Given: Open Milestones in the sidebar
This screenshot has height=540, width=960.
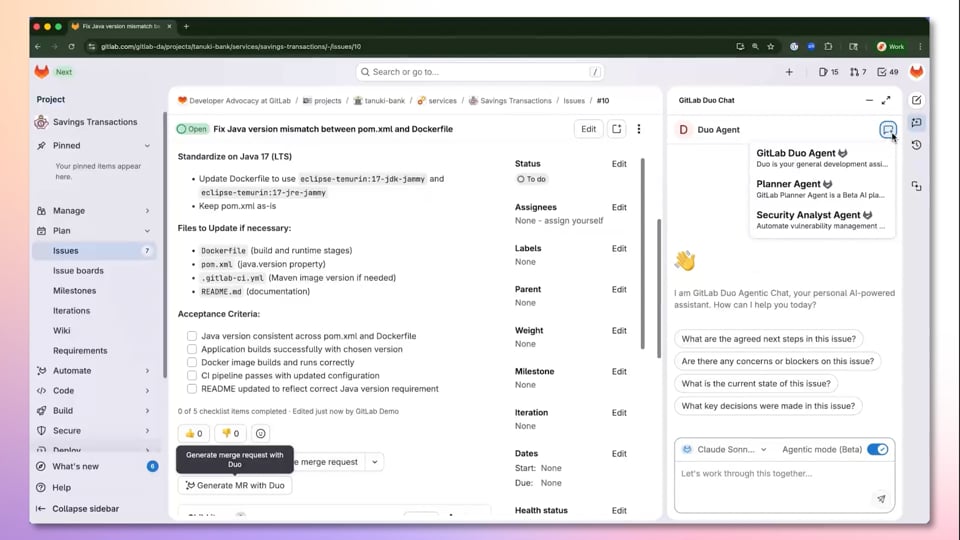Looking at the screenshot, I should (75, 291).
